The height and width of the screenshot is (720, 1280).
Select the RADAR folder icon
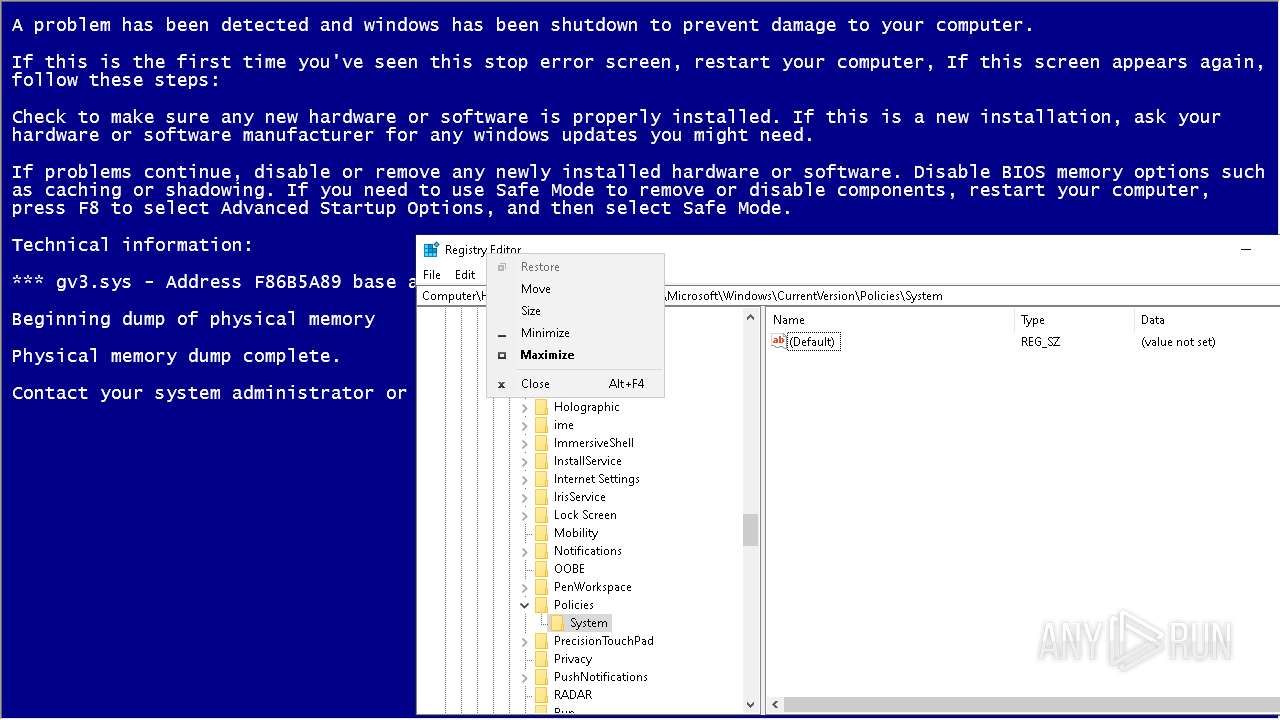click(541, 695)
